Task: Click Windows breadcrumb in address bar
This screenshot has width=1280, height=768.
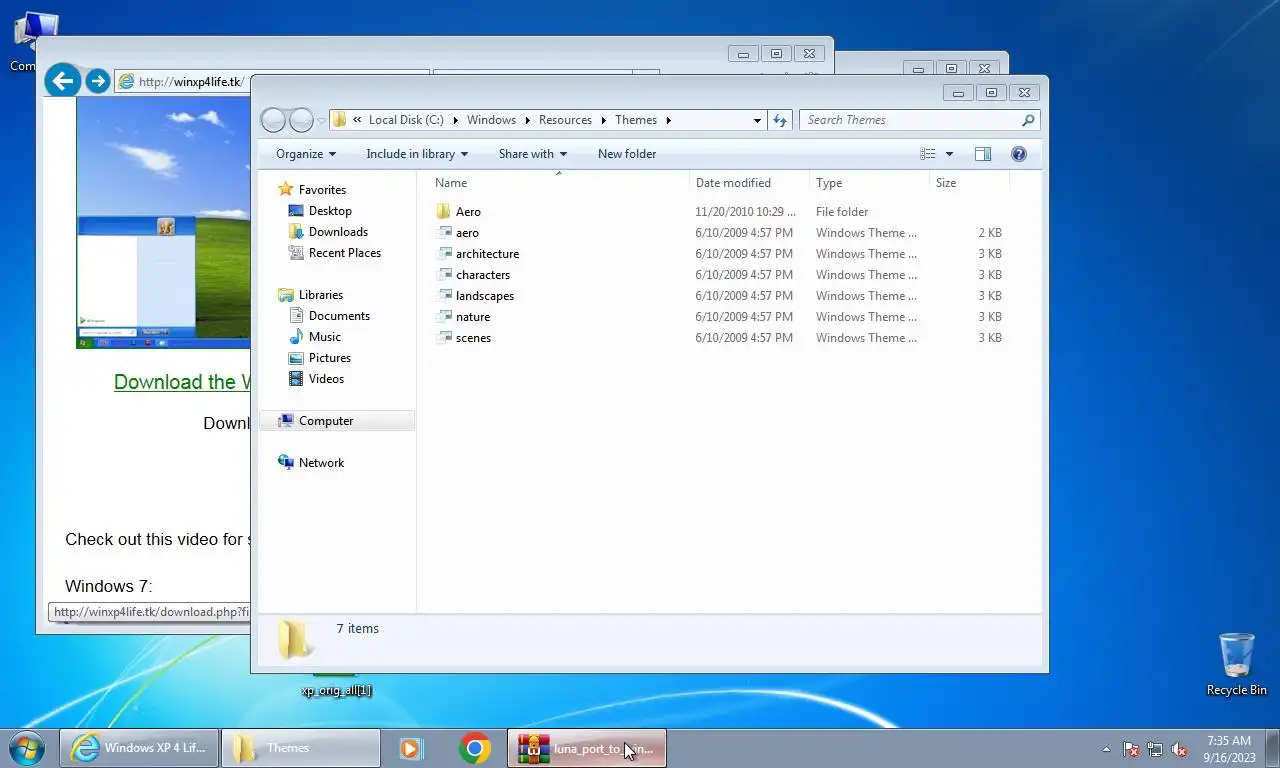Action: tap(491, 120)
